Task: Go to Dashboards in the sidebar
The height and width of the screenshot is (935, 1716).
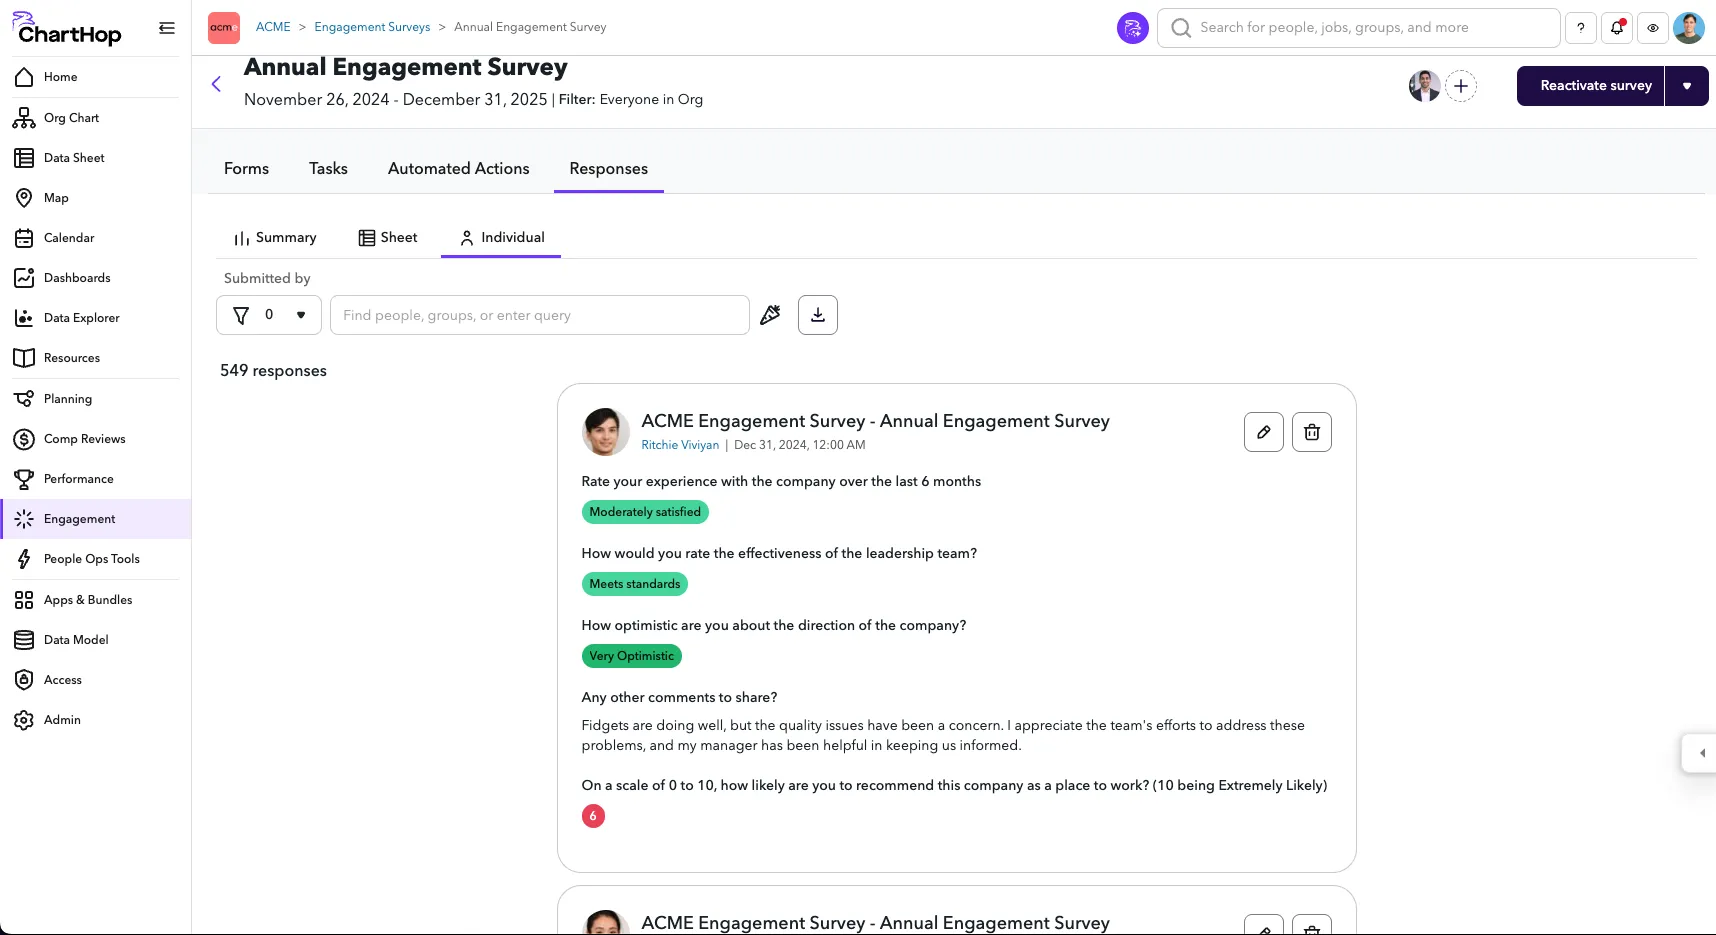Action: [x=96, y=278]
